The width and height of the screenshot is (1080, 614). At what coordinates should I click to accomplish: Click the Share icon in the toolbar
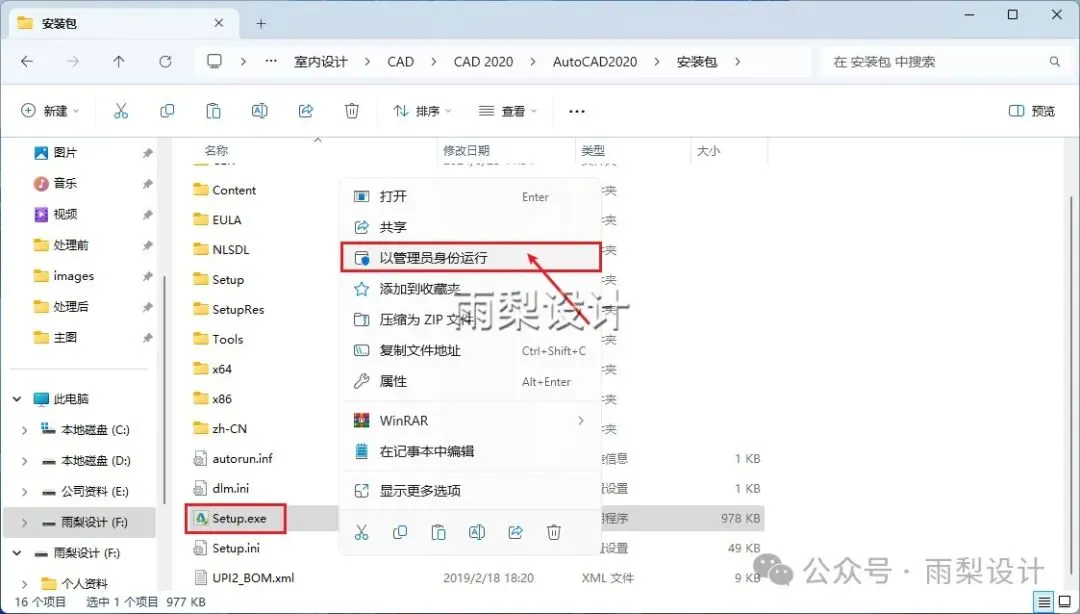[x=306, y=111]
